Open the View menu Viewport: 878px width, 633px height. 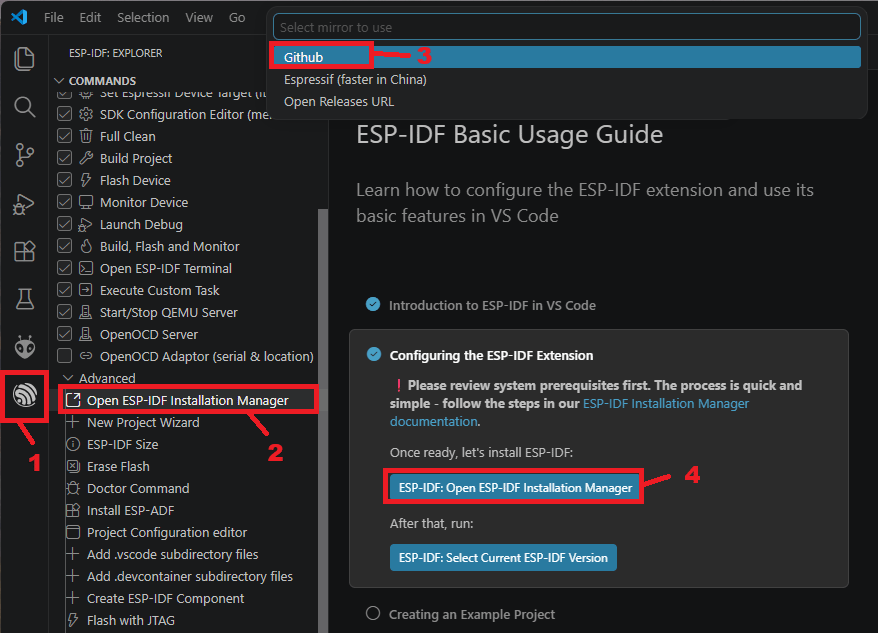199,17
